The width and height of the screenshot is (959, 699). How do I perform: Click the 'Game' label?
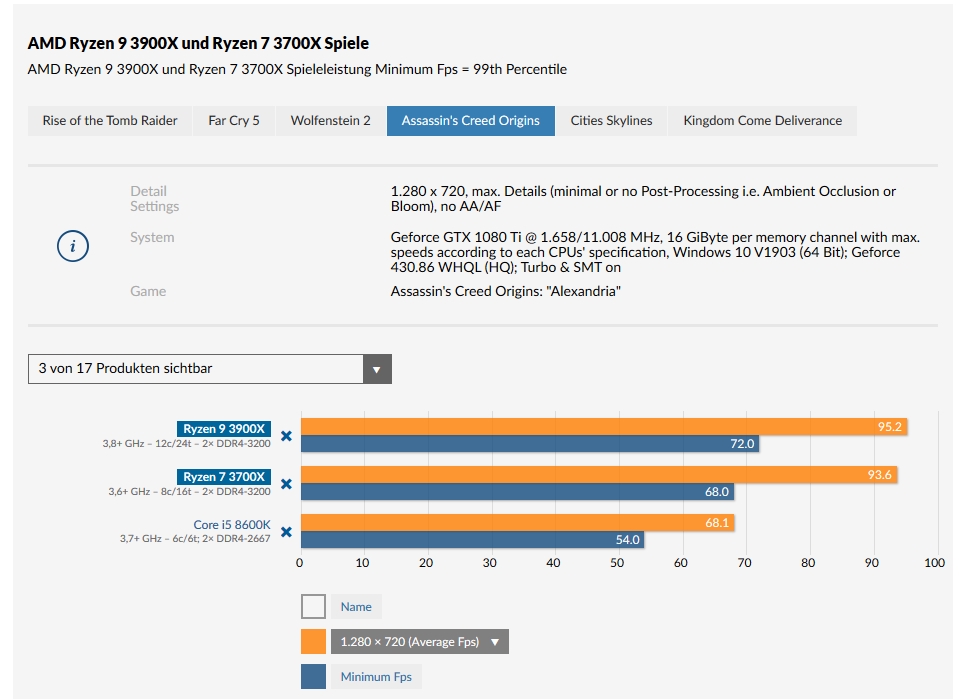tap(147, 291)
